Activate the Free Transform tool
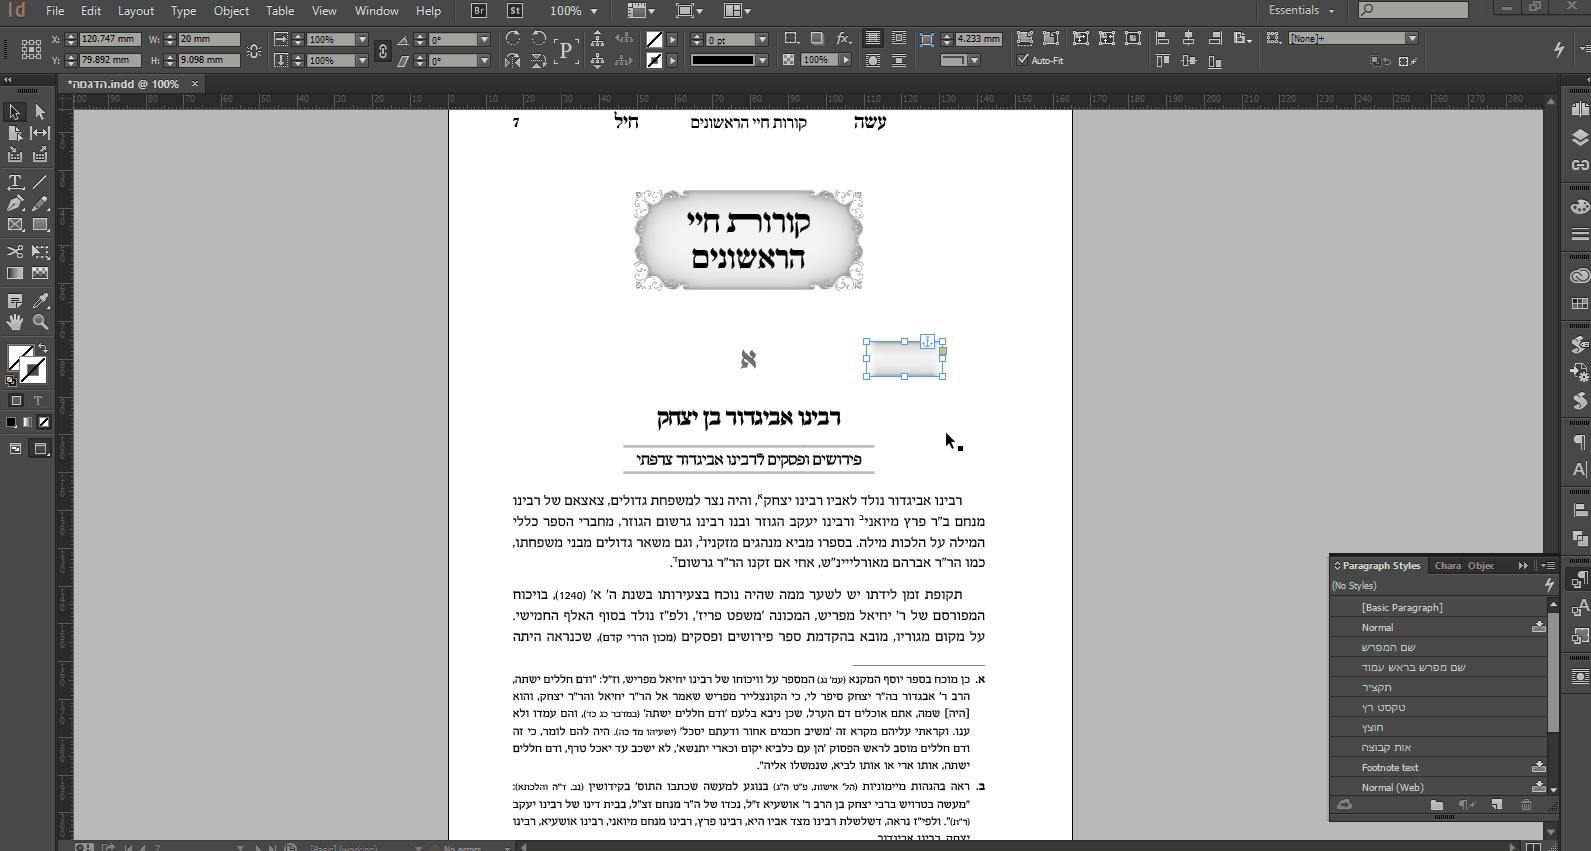This screenshot has width=1591, height=851. (40, 252)
